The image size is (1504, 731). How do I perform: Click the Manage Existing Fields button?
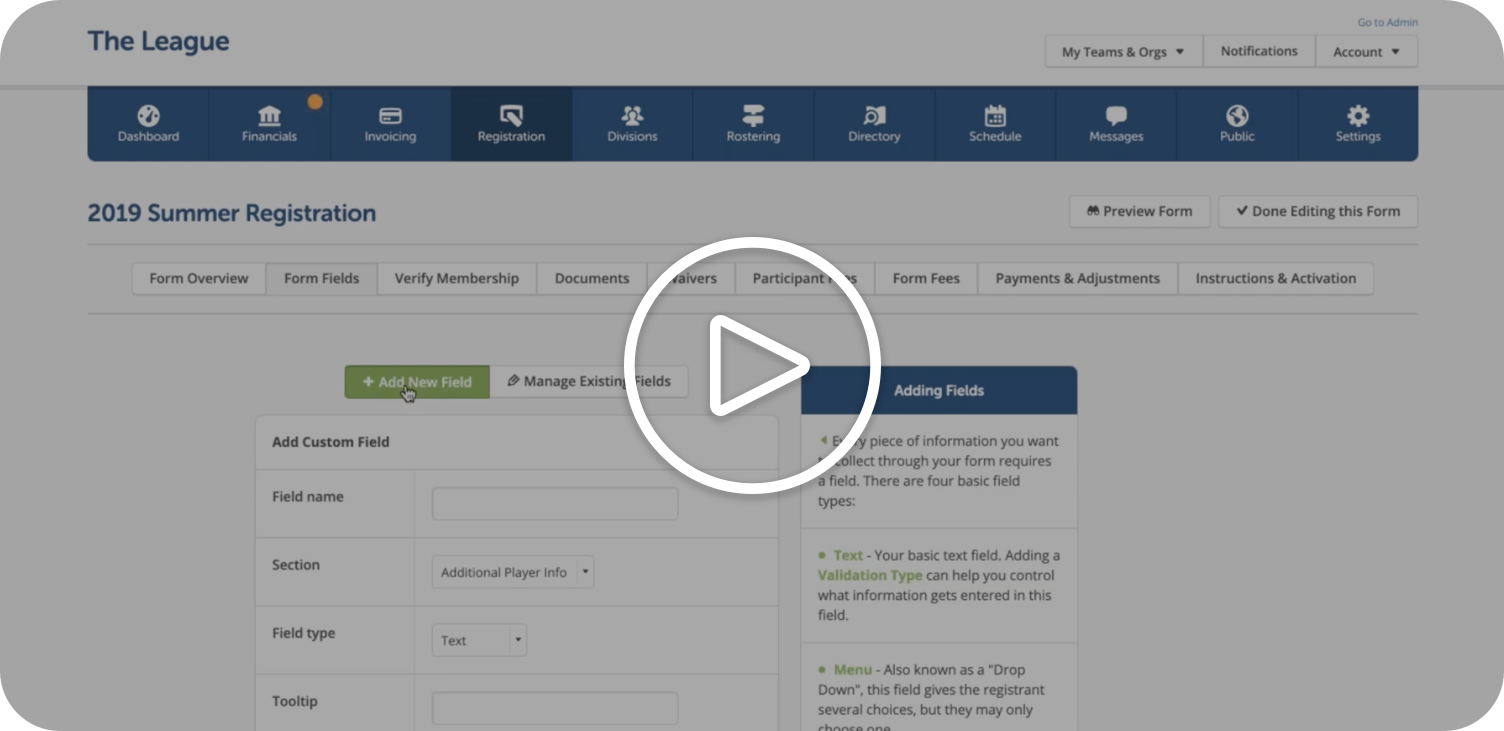pos(589,381)
